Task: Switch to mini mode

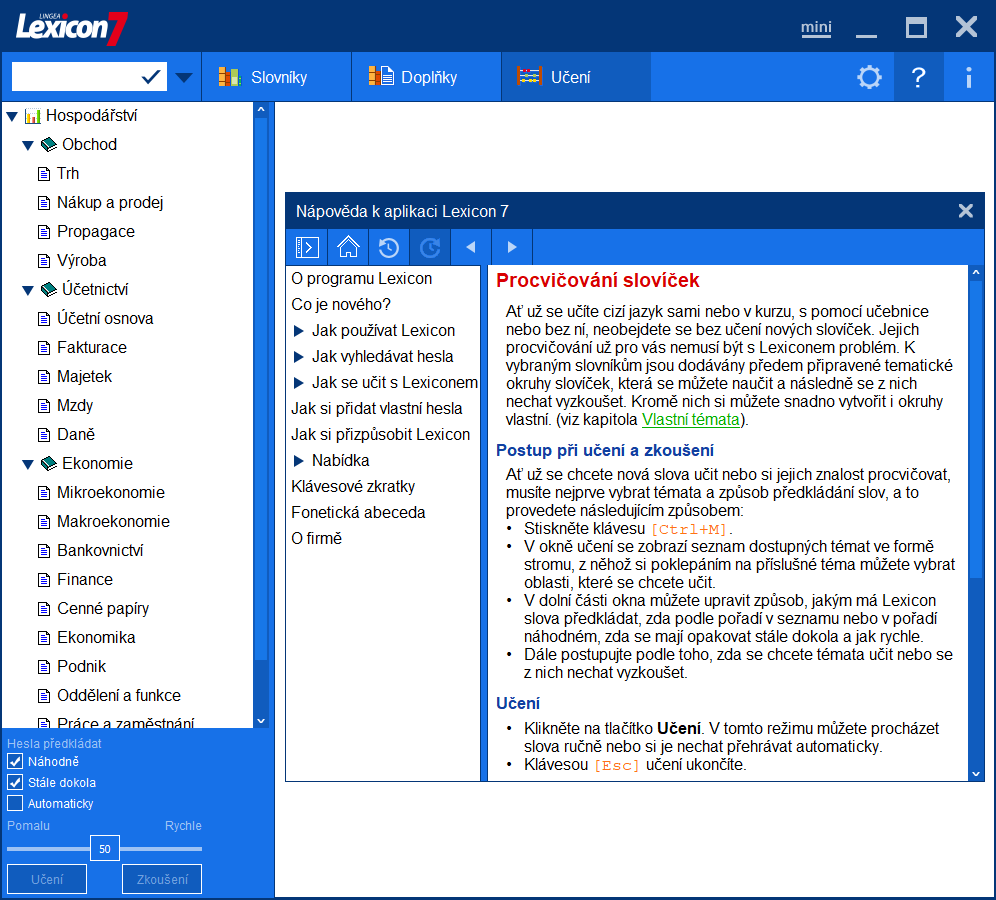Action: click(x=816, y=28)
